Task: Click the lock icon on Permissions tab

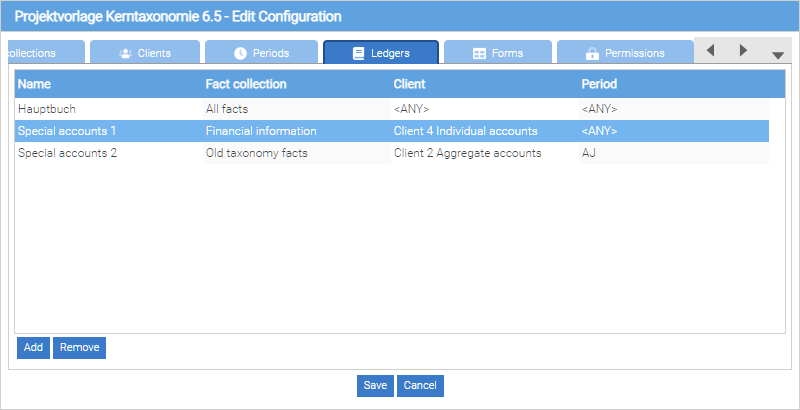Action: 592,53
